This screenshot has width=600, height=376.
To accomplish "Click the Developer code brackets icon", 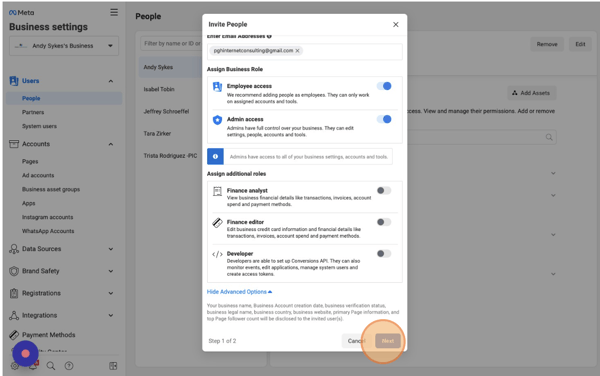I will pyautogui.click(x=217, y=254).
